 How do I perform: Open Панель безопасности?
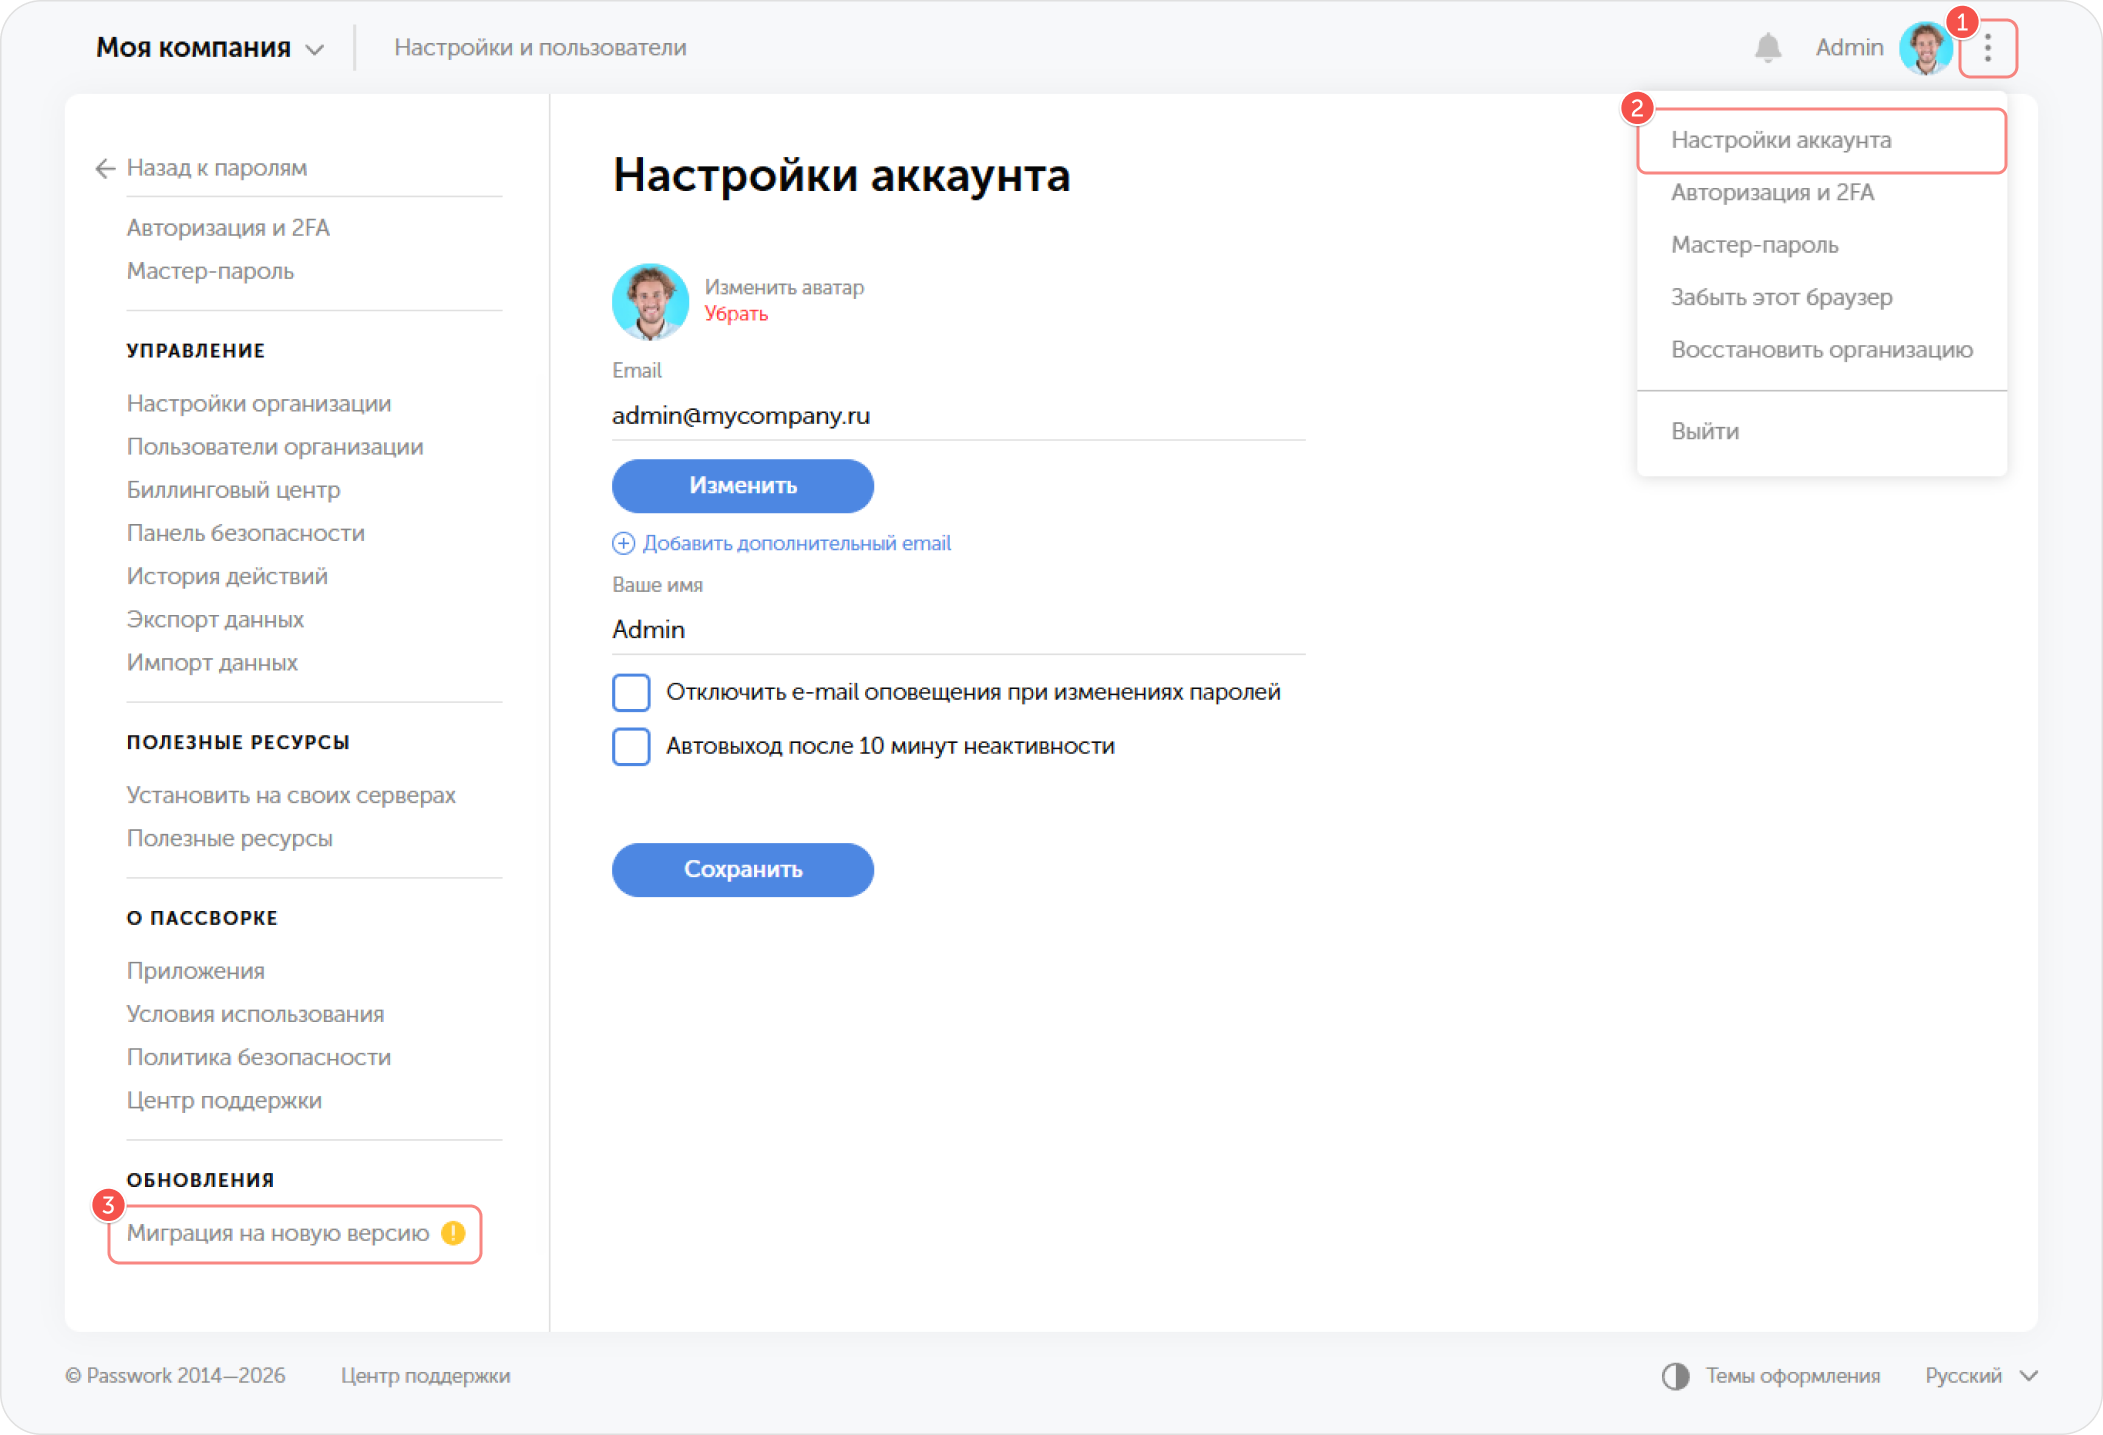pyautogui.click(x=245, y=532)
